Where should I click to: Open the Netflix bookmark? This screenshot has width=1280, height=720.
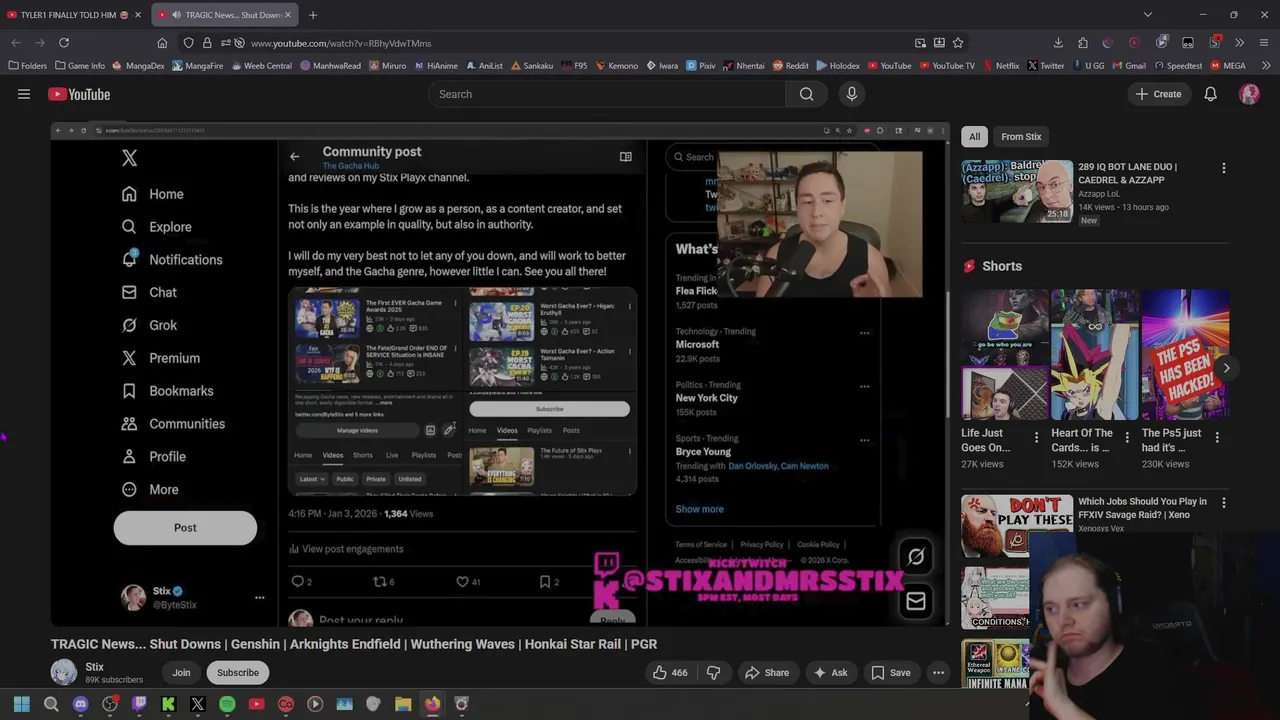1001,66
